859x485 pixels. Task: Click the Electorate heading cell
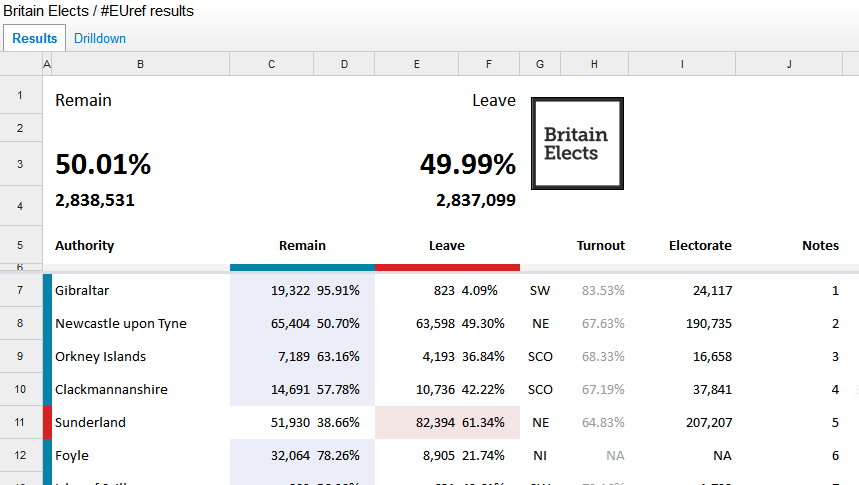(700, 245)
